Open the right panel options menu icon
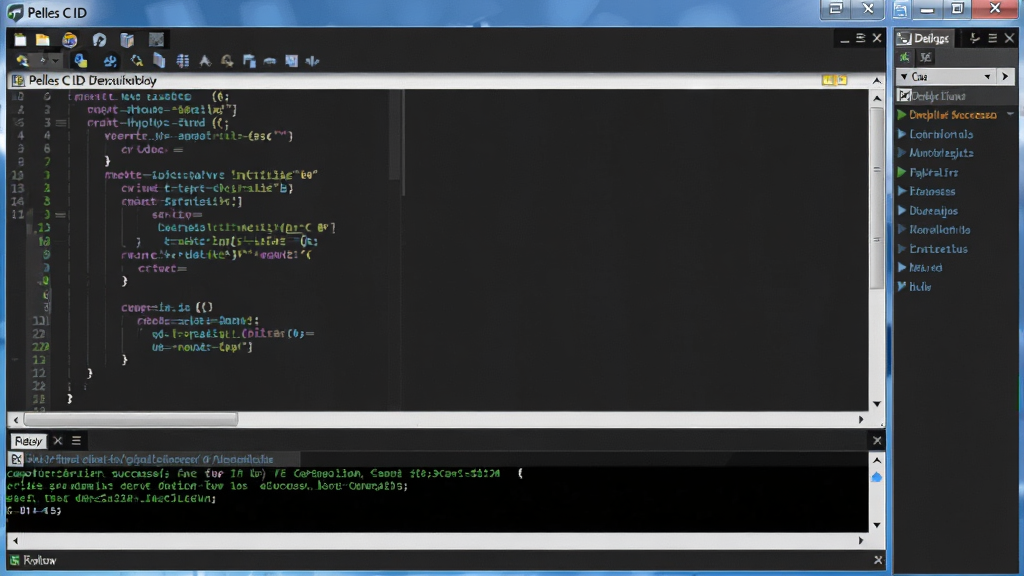The height and width of the screenshot is (576, 1024). (992, 39)
